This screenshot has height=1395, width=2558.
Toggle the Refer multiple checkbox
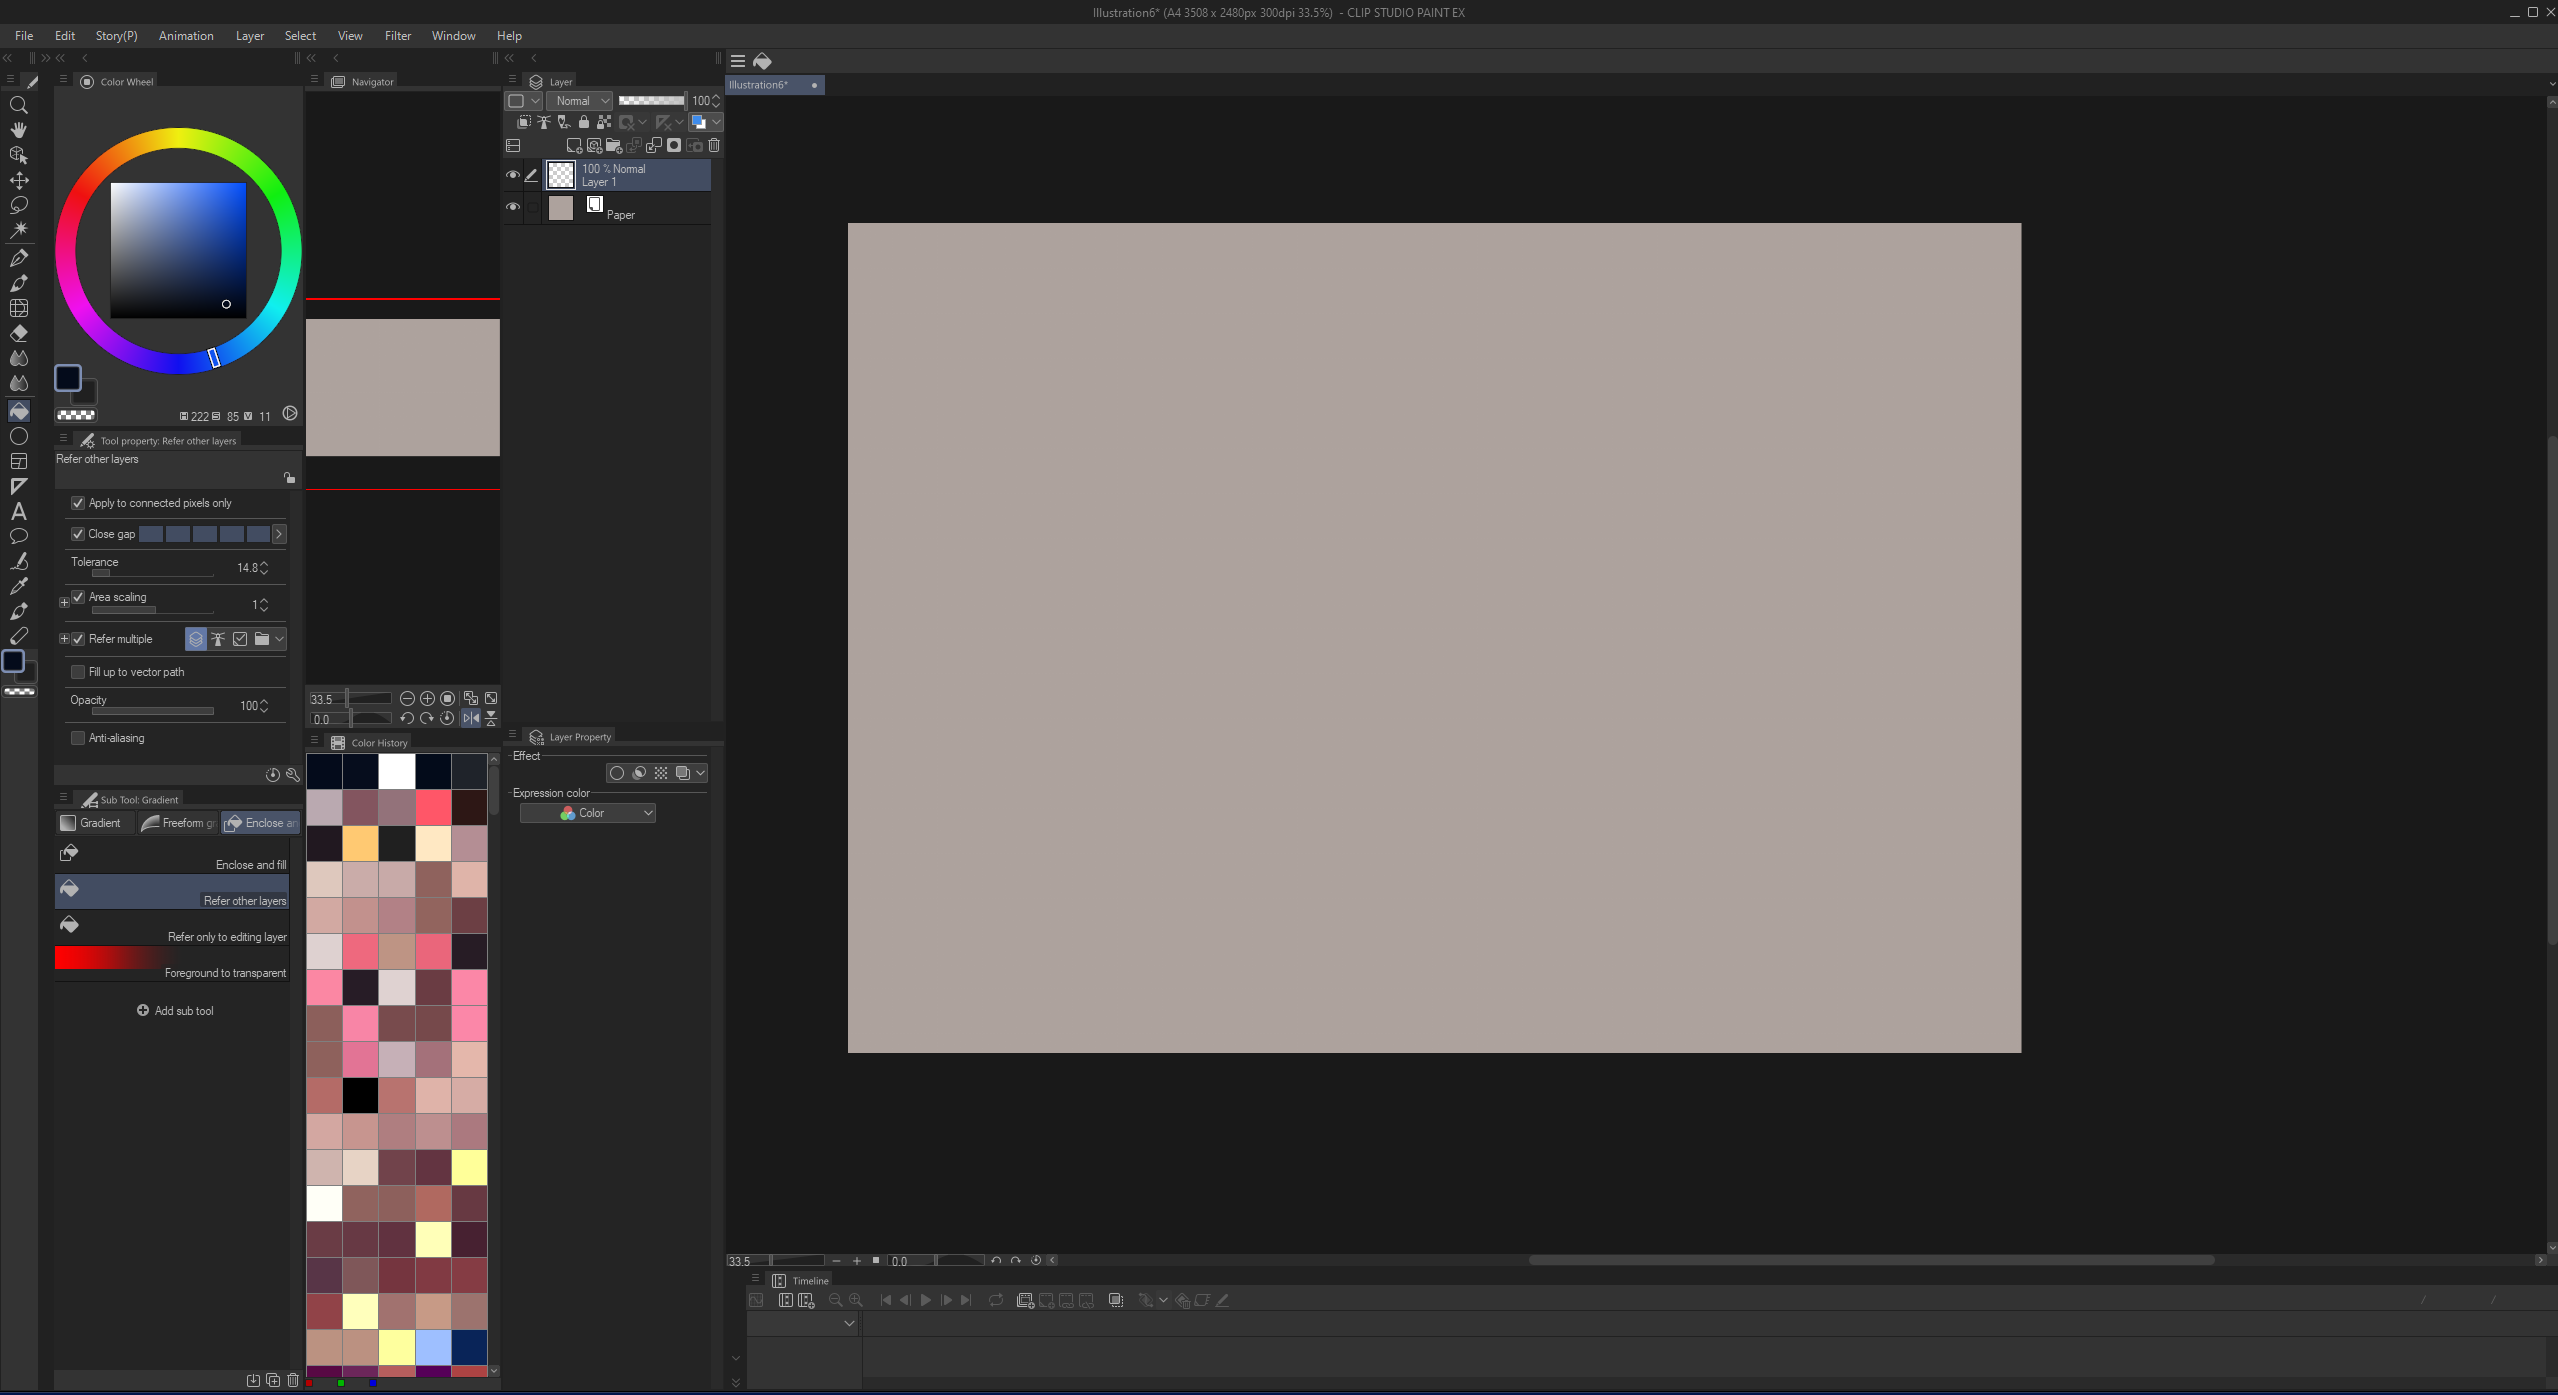click(x=78, y=639)
